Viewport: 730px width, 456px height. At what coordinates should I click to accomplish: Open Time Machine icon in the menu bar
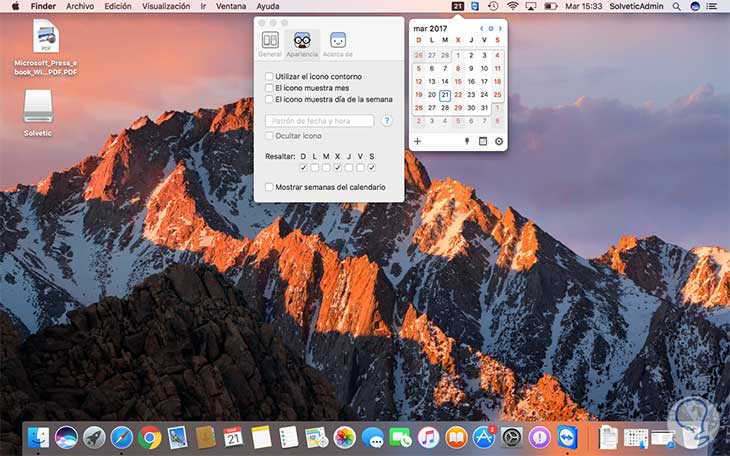click(492, 6)
